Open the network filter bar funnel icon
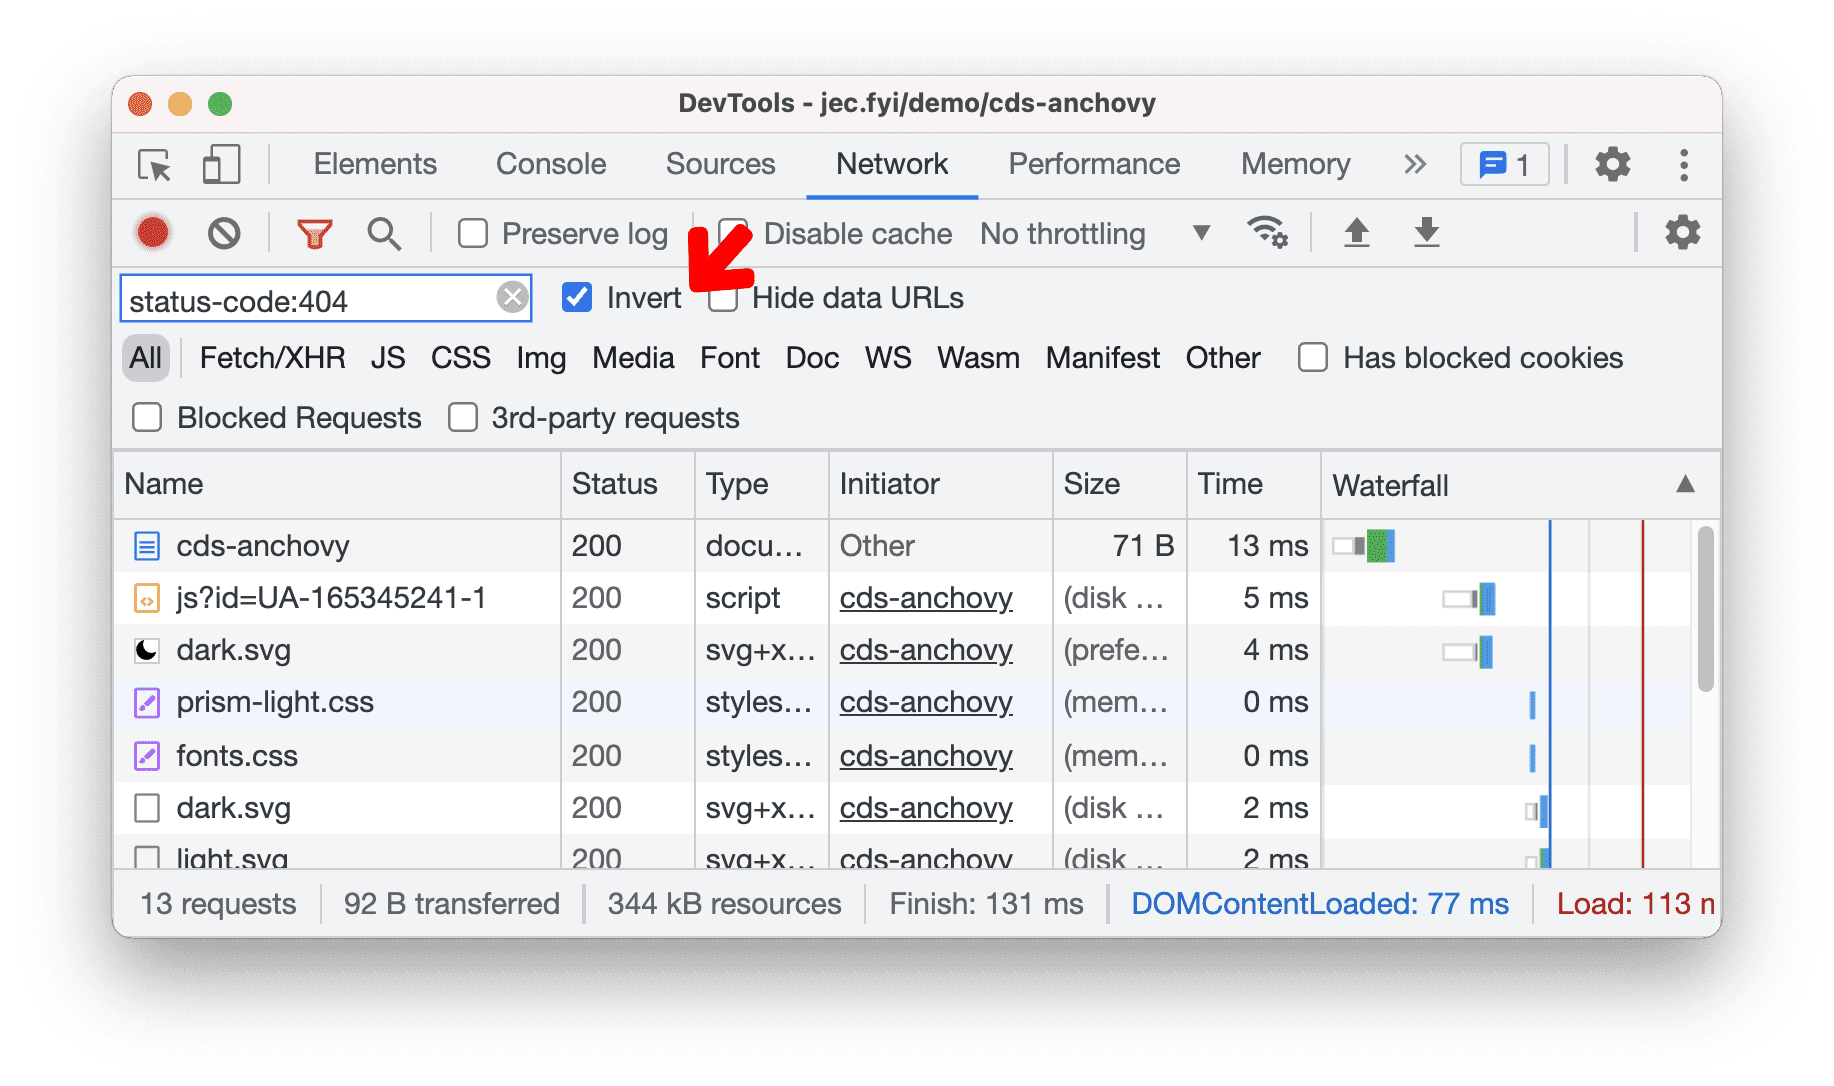The height and width of the screenshot is (1086, 1834). [x=314, y=232]
